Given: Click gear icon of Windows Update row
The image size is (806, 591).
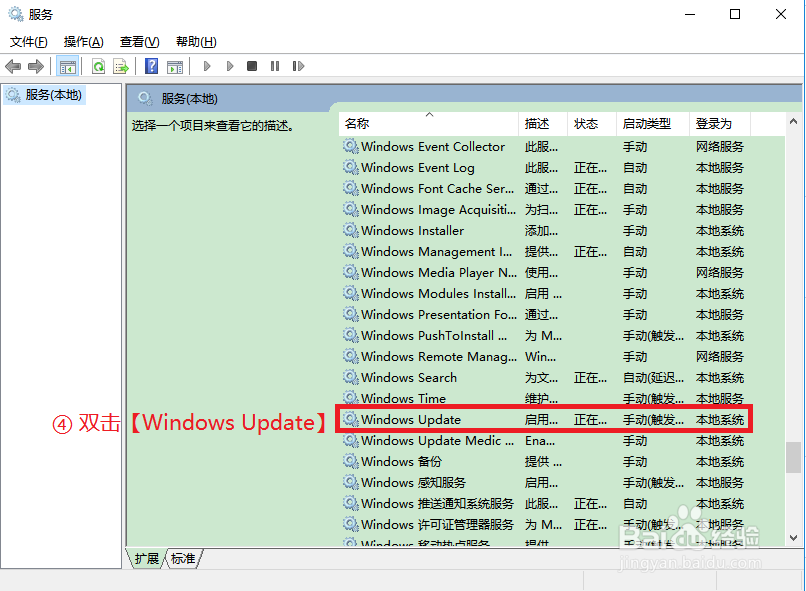Looking at the screenshot, I should [351, 419].
